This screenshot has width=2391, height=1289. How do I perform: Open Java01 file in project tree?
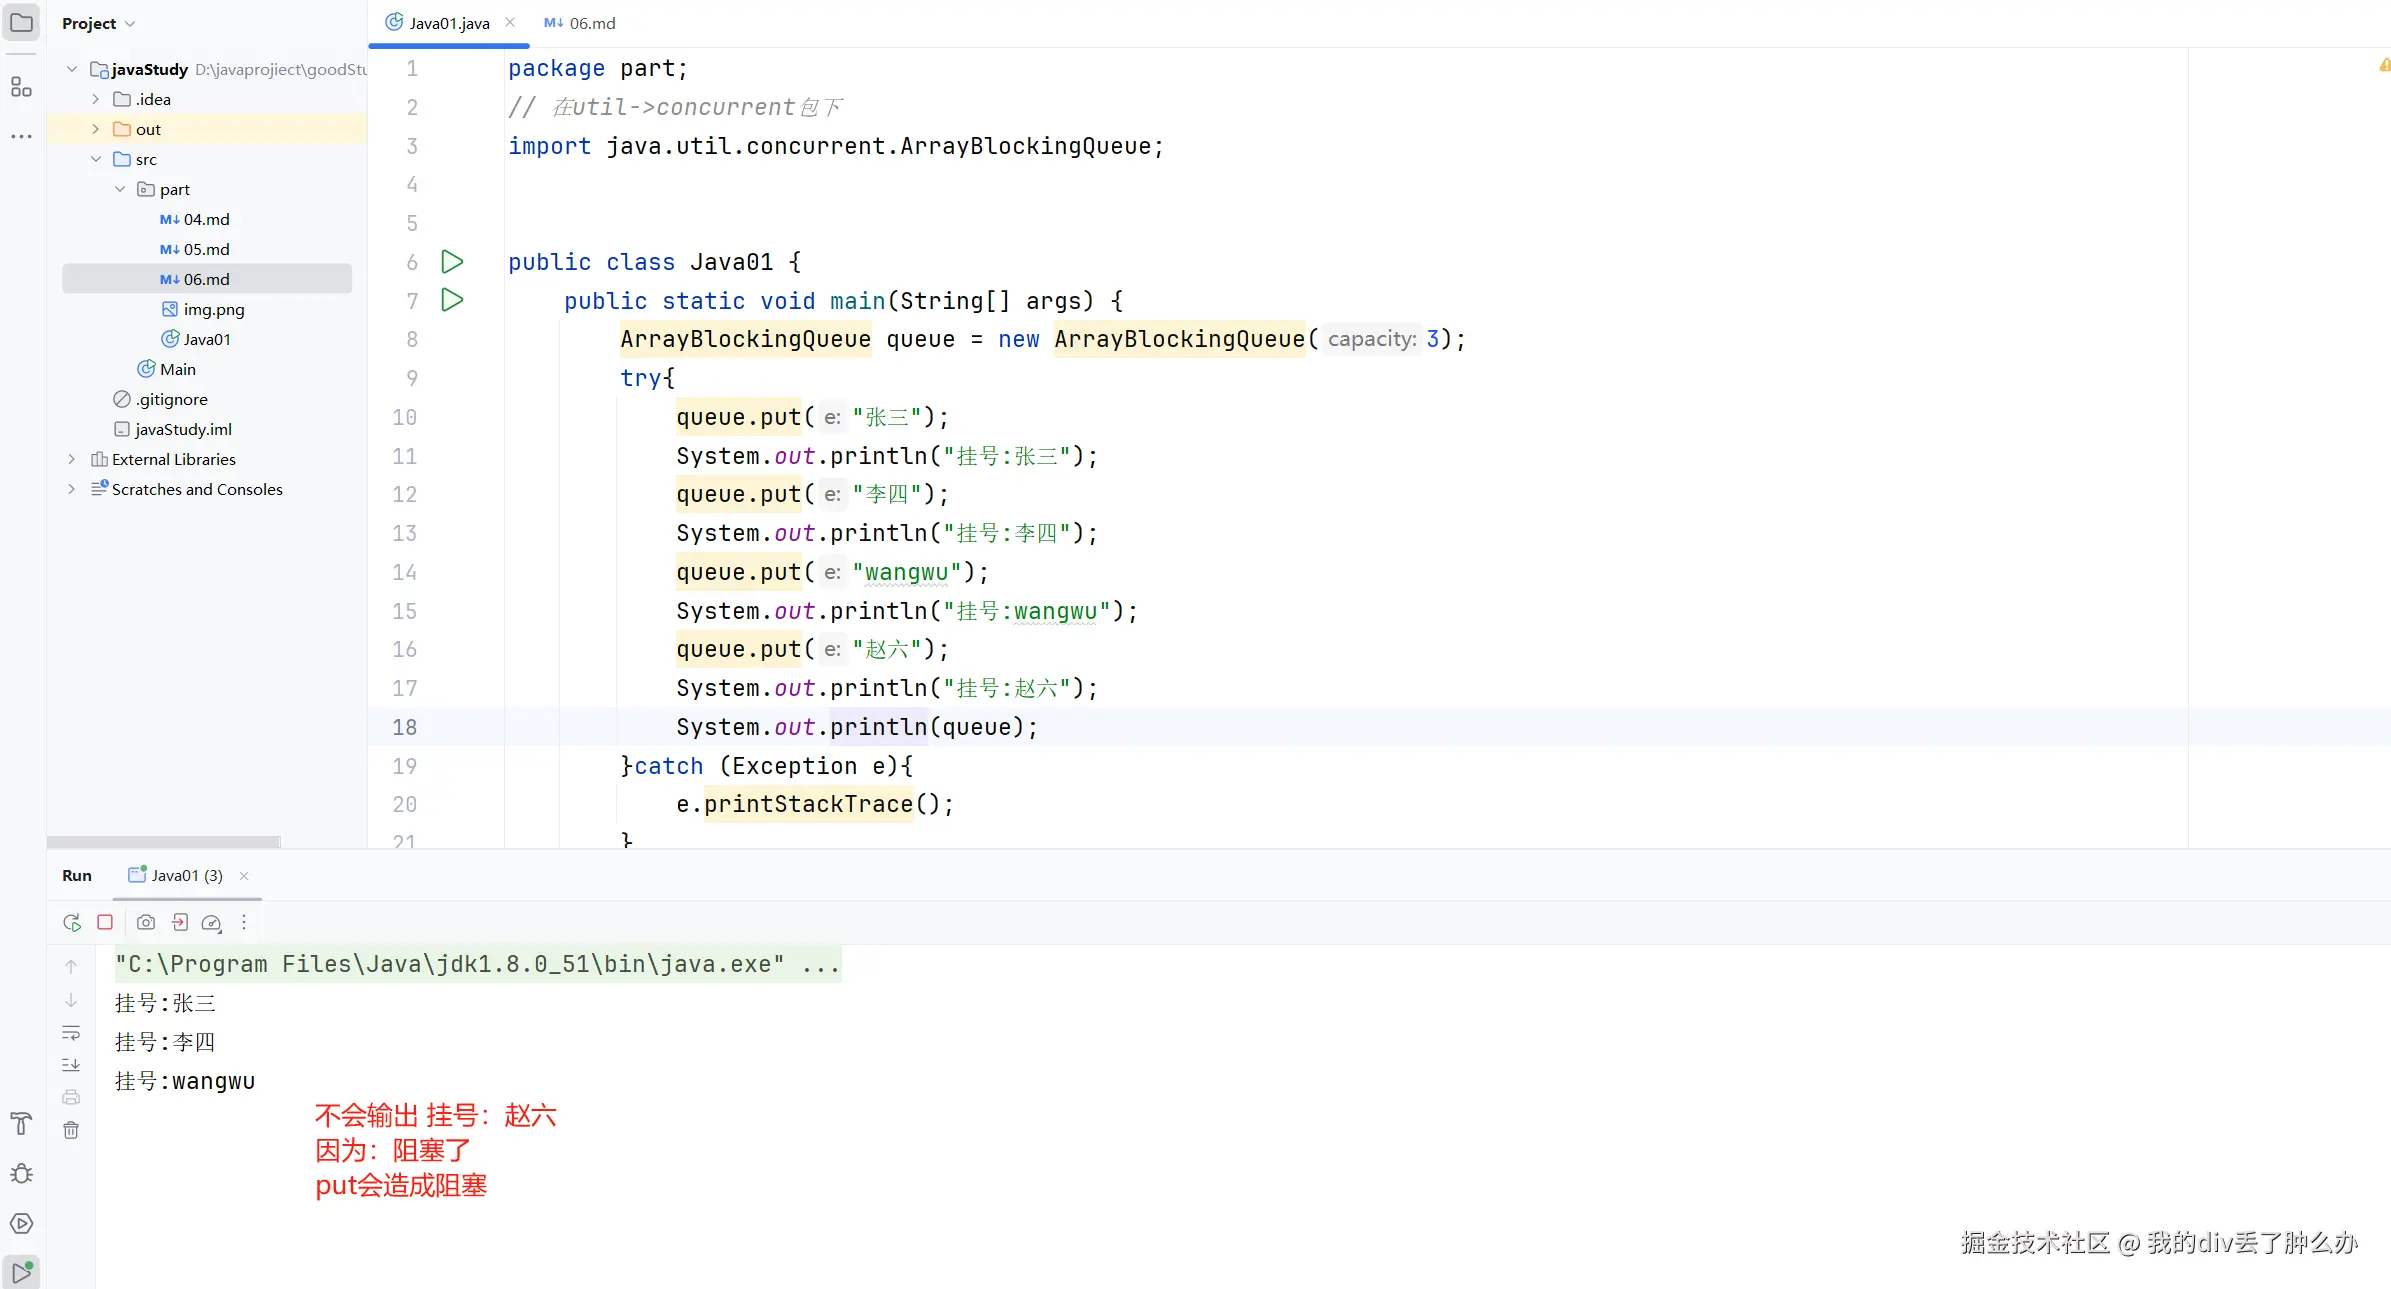[206, 339]
